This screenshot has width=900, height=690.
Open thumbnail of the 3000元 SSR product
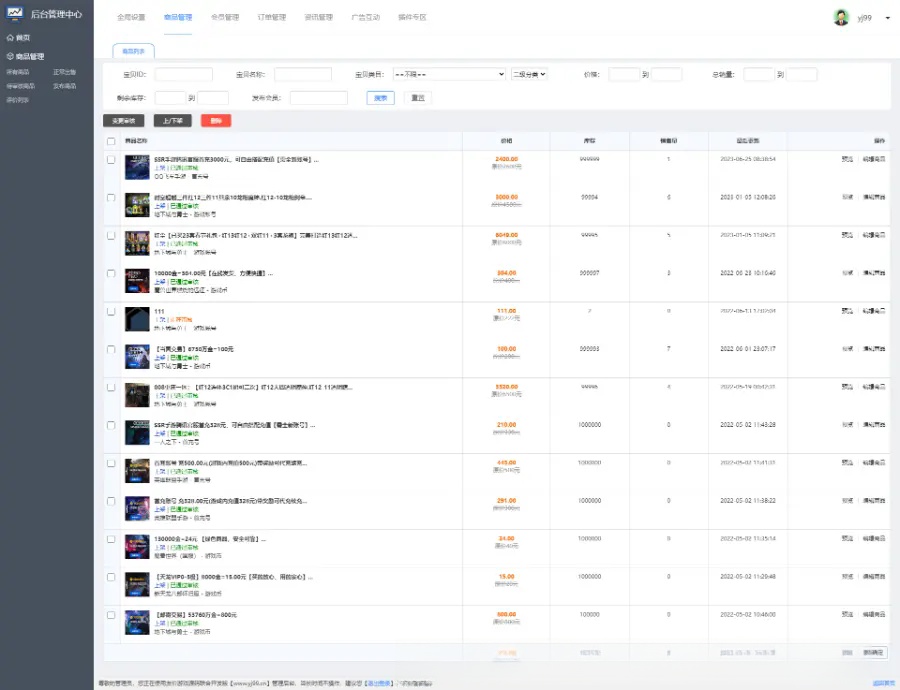(x=137, y=166)
